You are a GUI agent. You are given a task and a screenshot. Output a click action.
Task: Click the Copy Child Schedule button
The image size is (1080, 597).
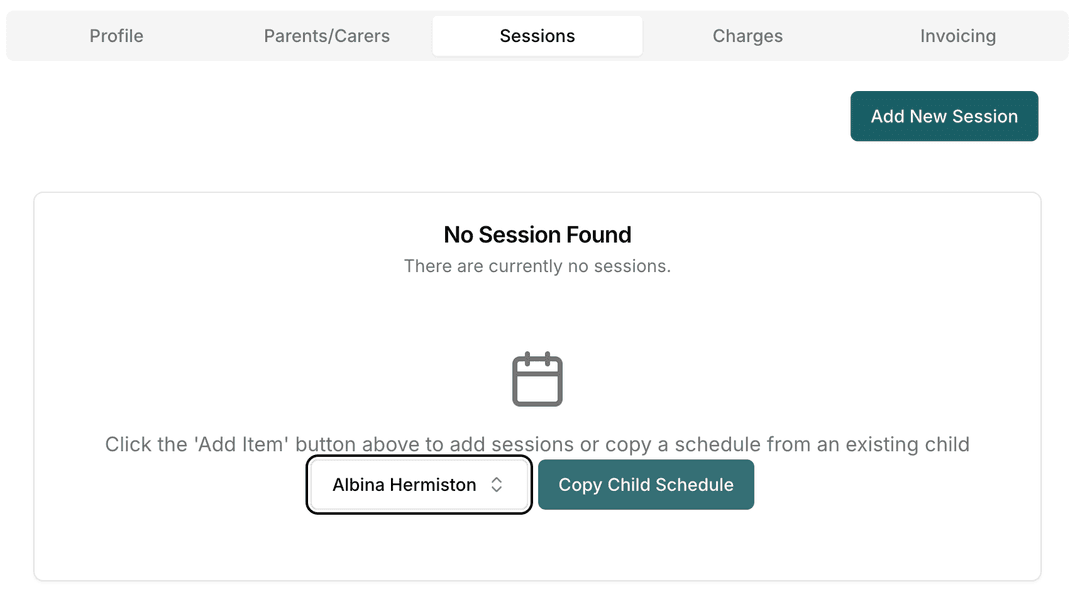click(646, 485)
